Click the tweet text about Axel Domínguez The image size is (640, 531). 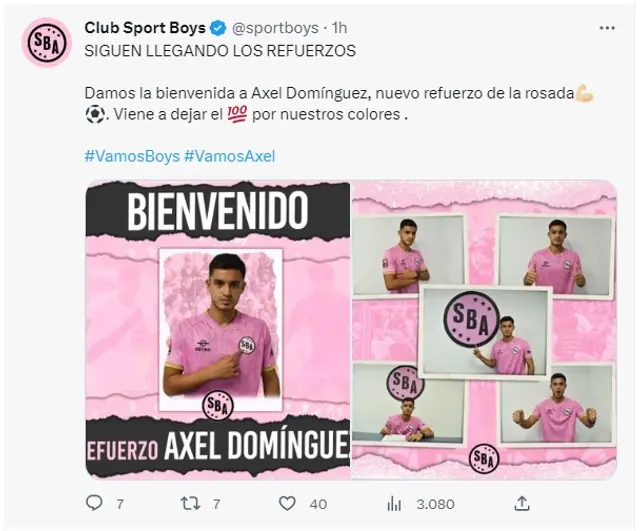coord(339,104)
